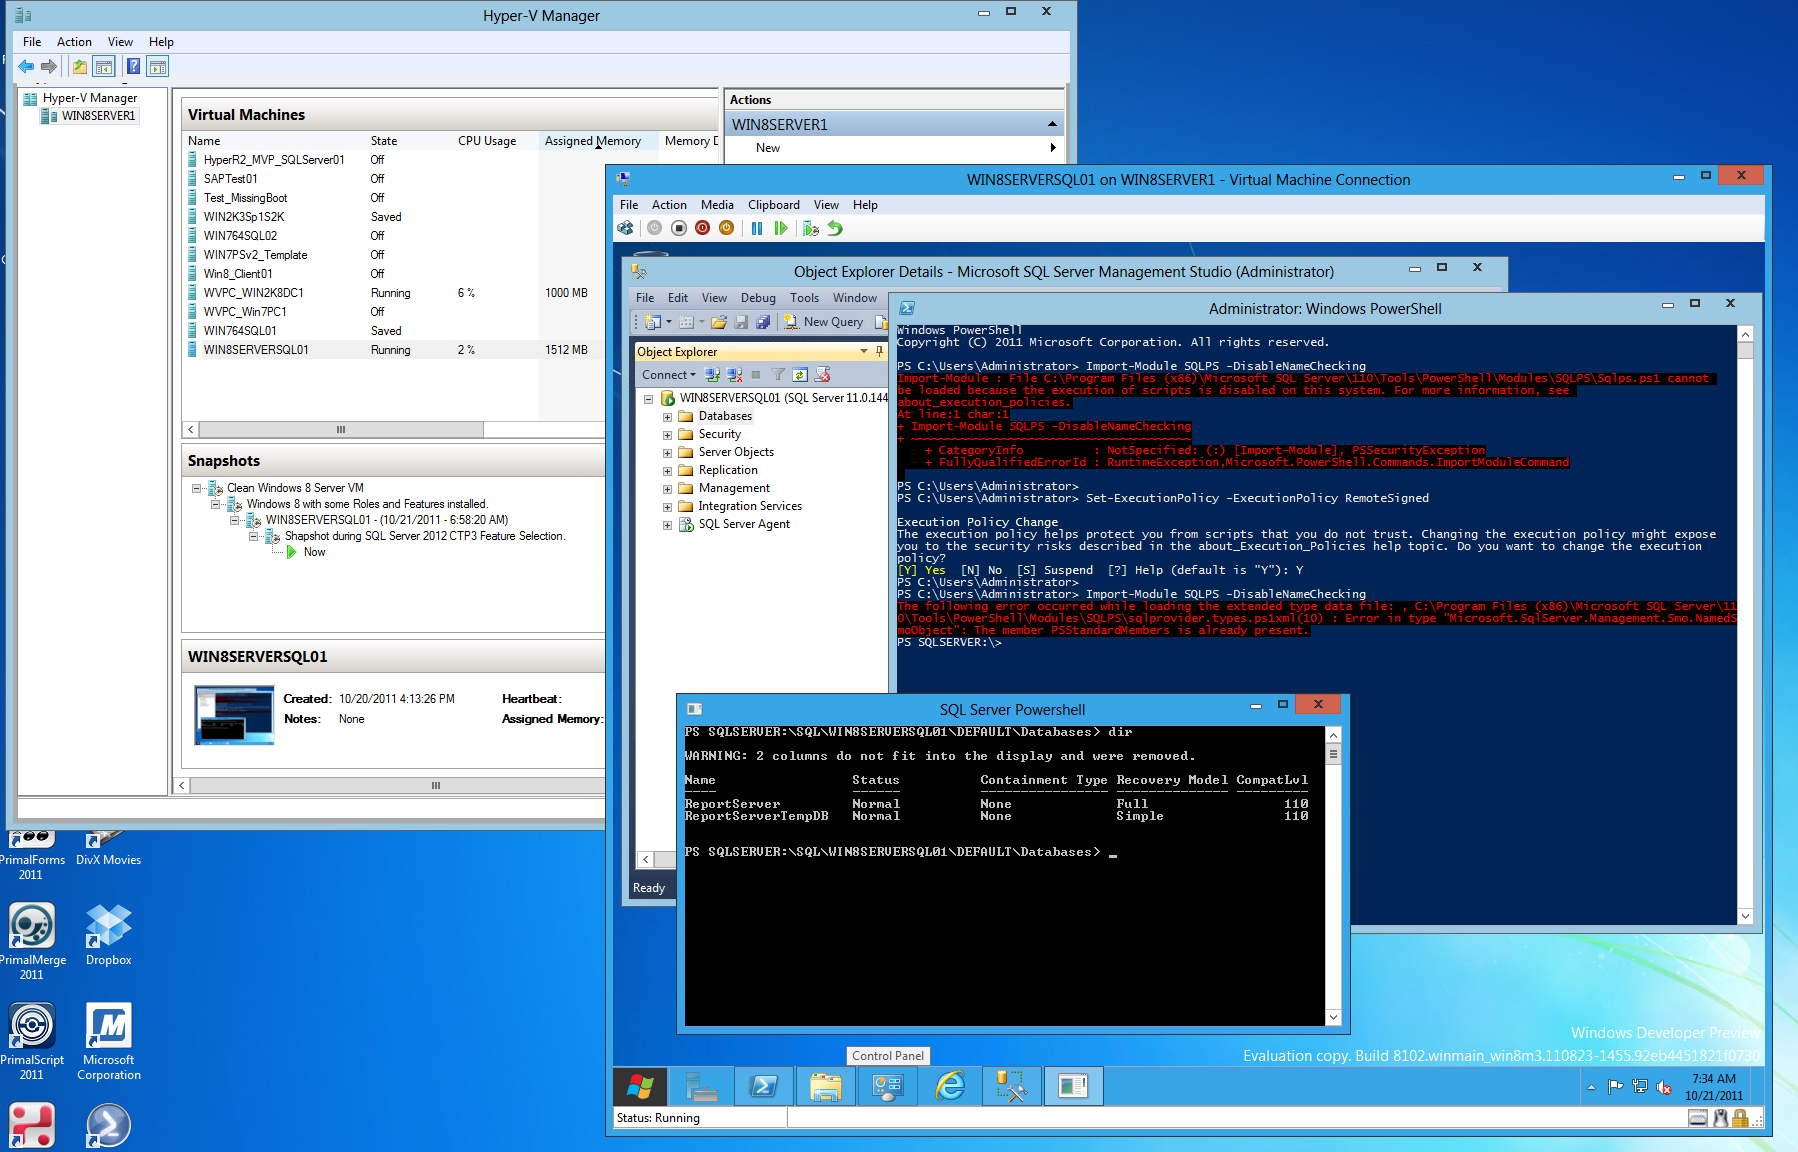Open the Connect dropdown in Object Explorer

669,375
